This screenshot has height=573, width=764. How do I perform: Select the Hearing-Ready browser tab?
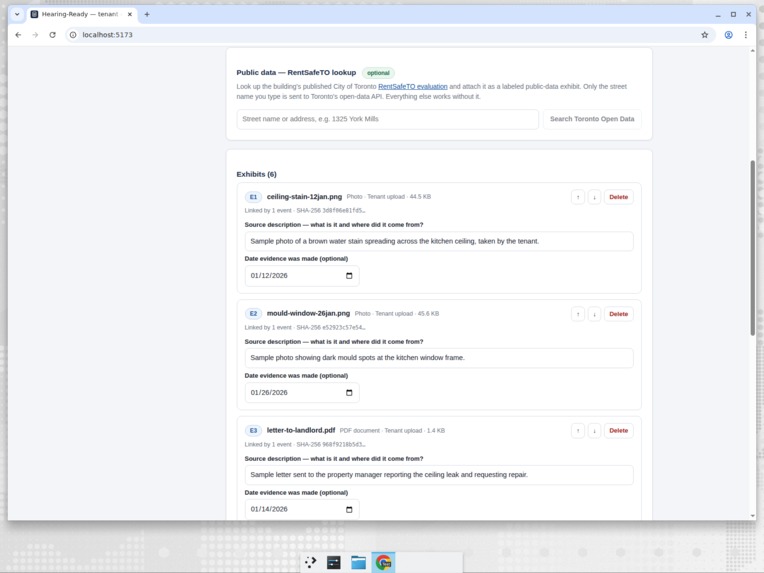point(81,14)
